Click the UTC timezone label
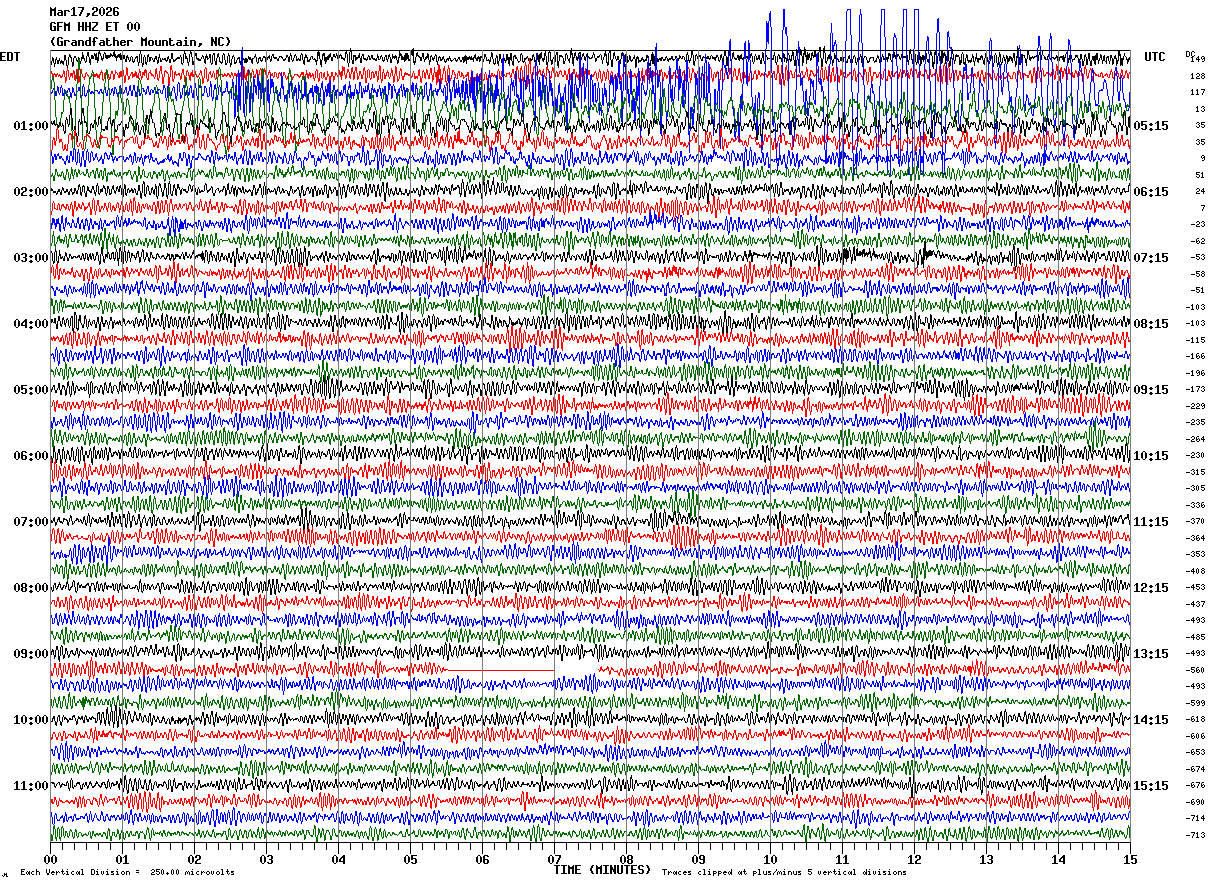 coord(1155,57)
